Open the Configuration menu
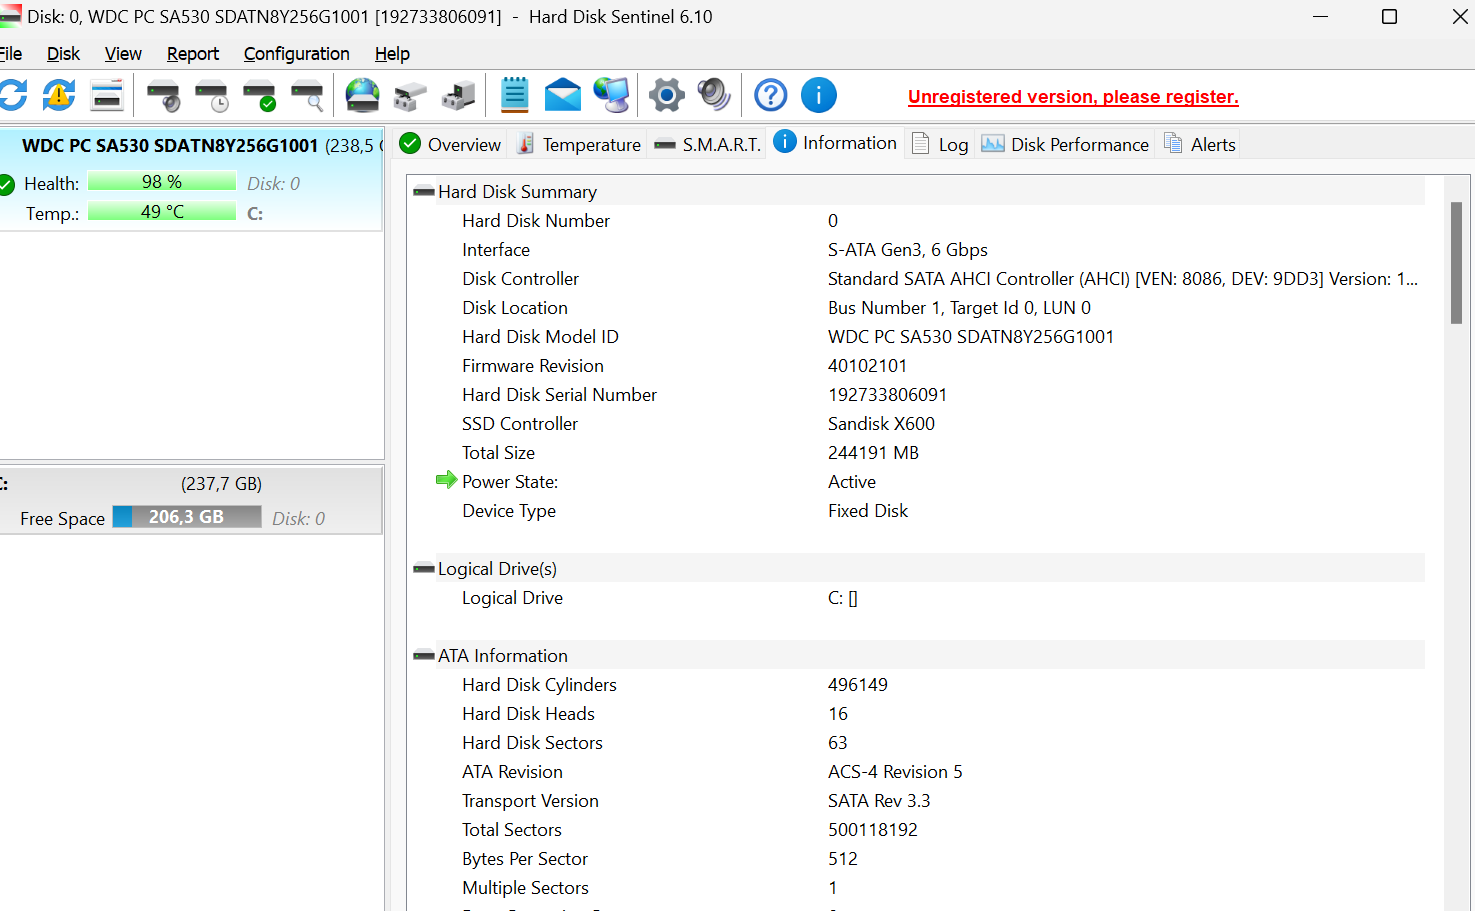Screen dimensions: 1475x911 click(296, 54)
